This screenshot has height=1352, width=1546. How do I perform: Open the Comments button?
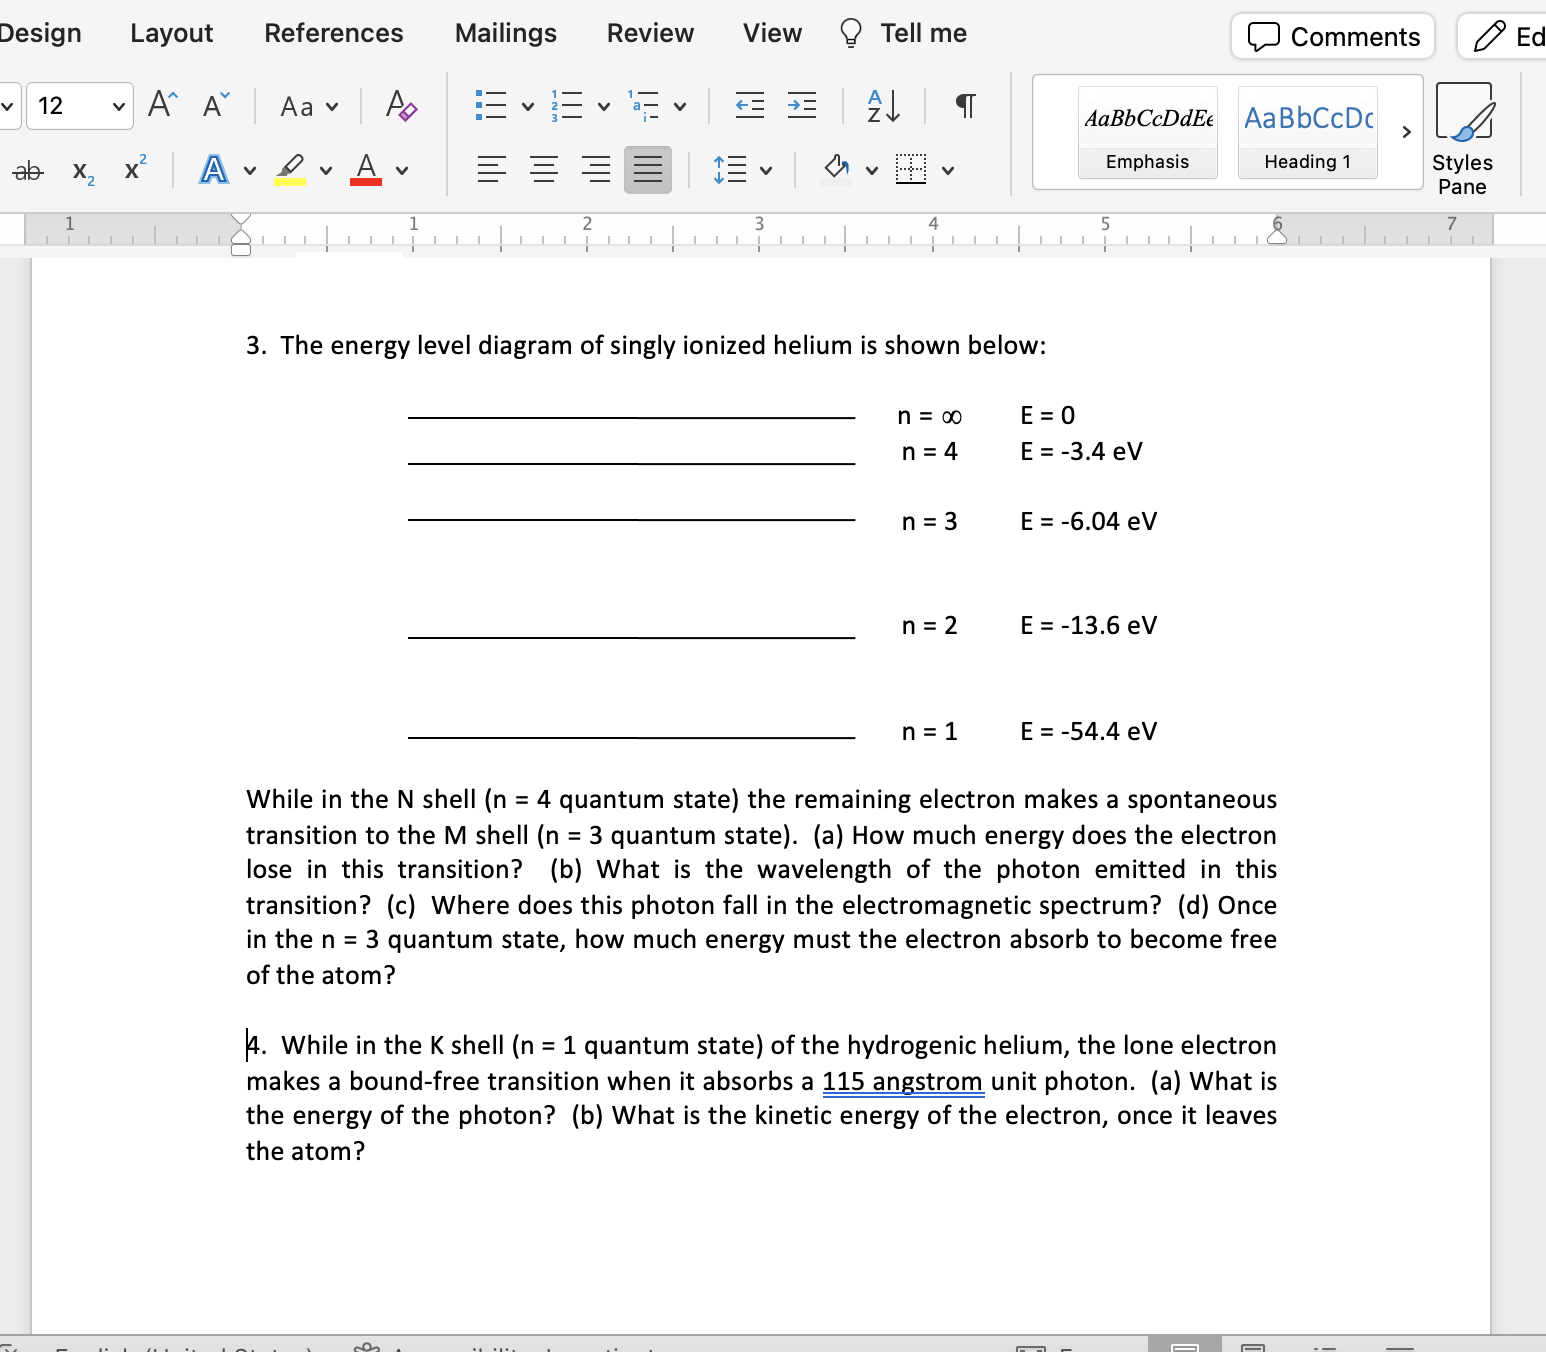pos(1333,37)
